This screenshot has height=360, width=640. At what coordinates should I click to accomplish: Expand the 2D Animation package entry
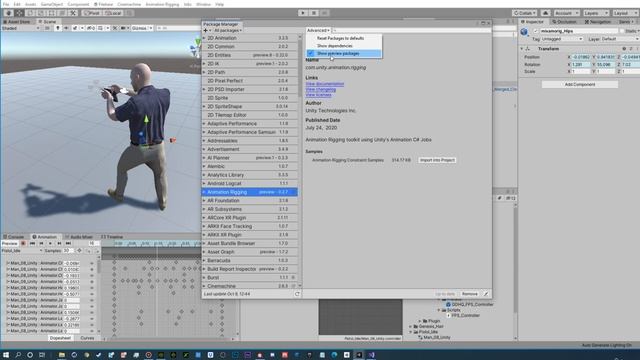pos(204,38)
